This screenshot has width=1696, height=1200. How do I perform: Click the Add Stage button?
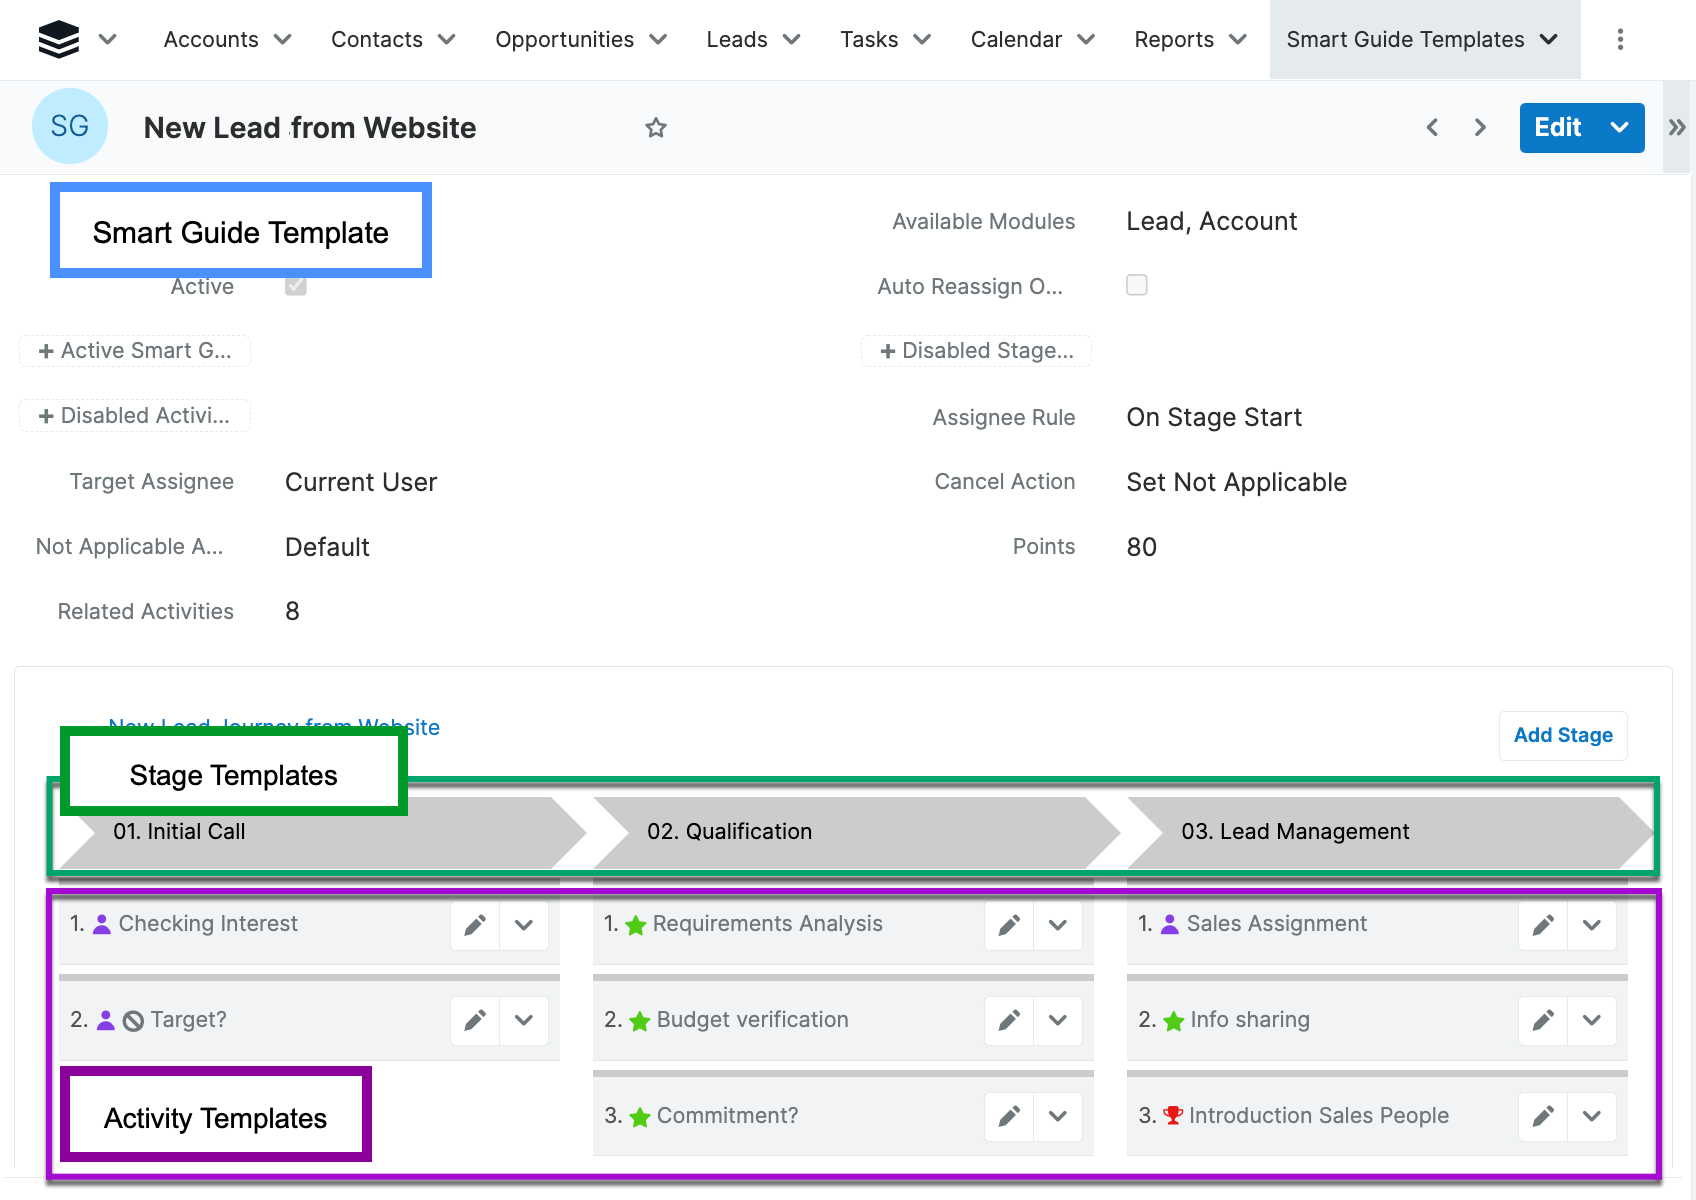point(1562,735)
